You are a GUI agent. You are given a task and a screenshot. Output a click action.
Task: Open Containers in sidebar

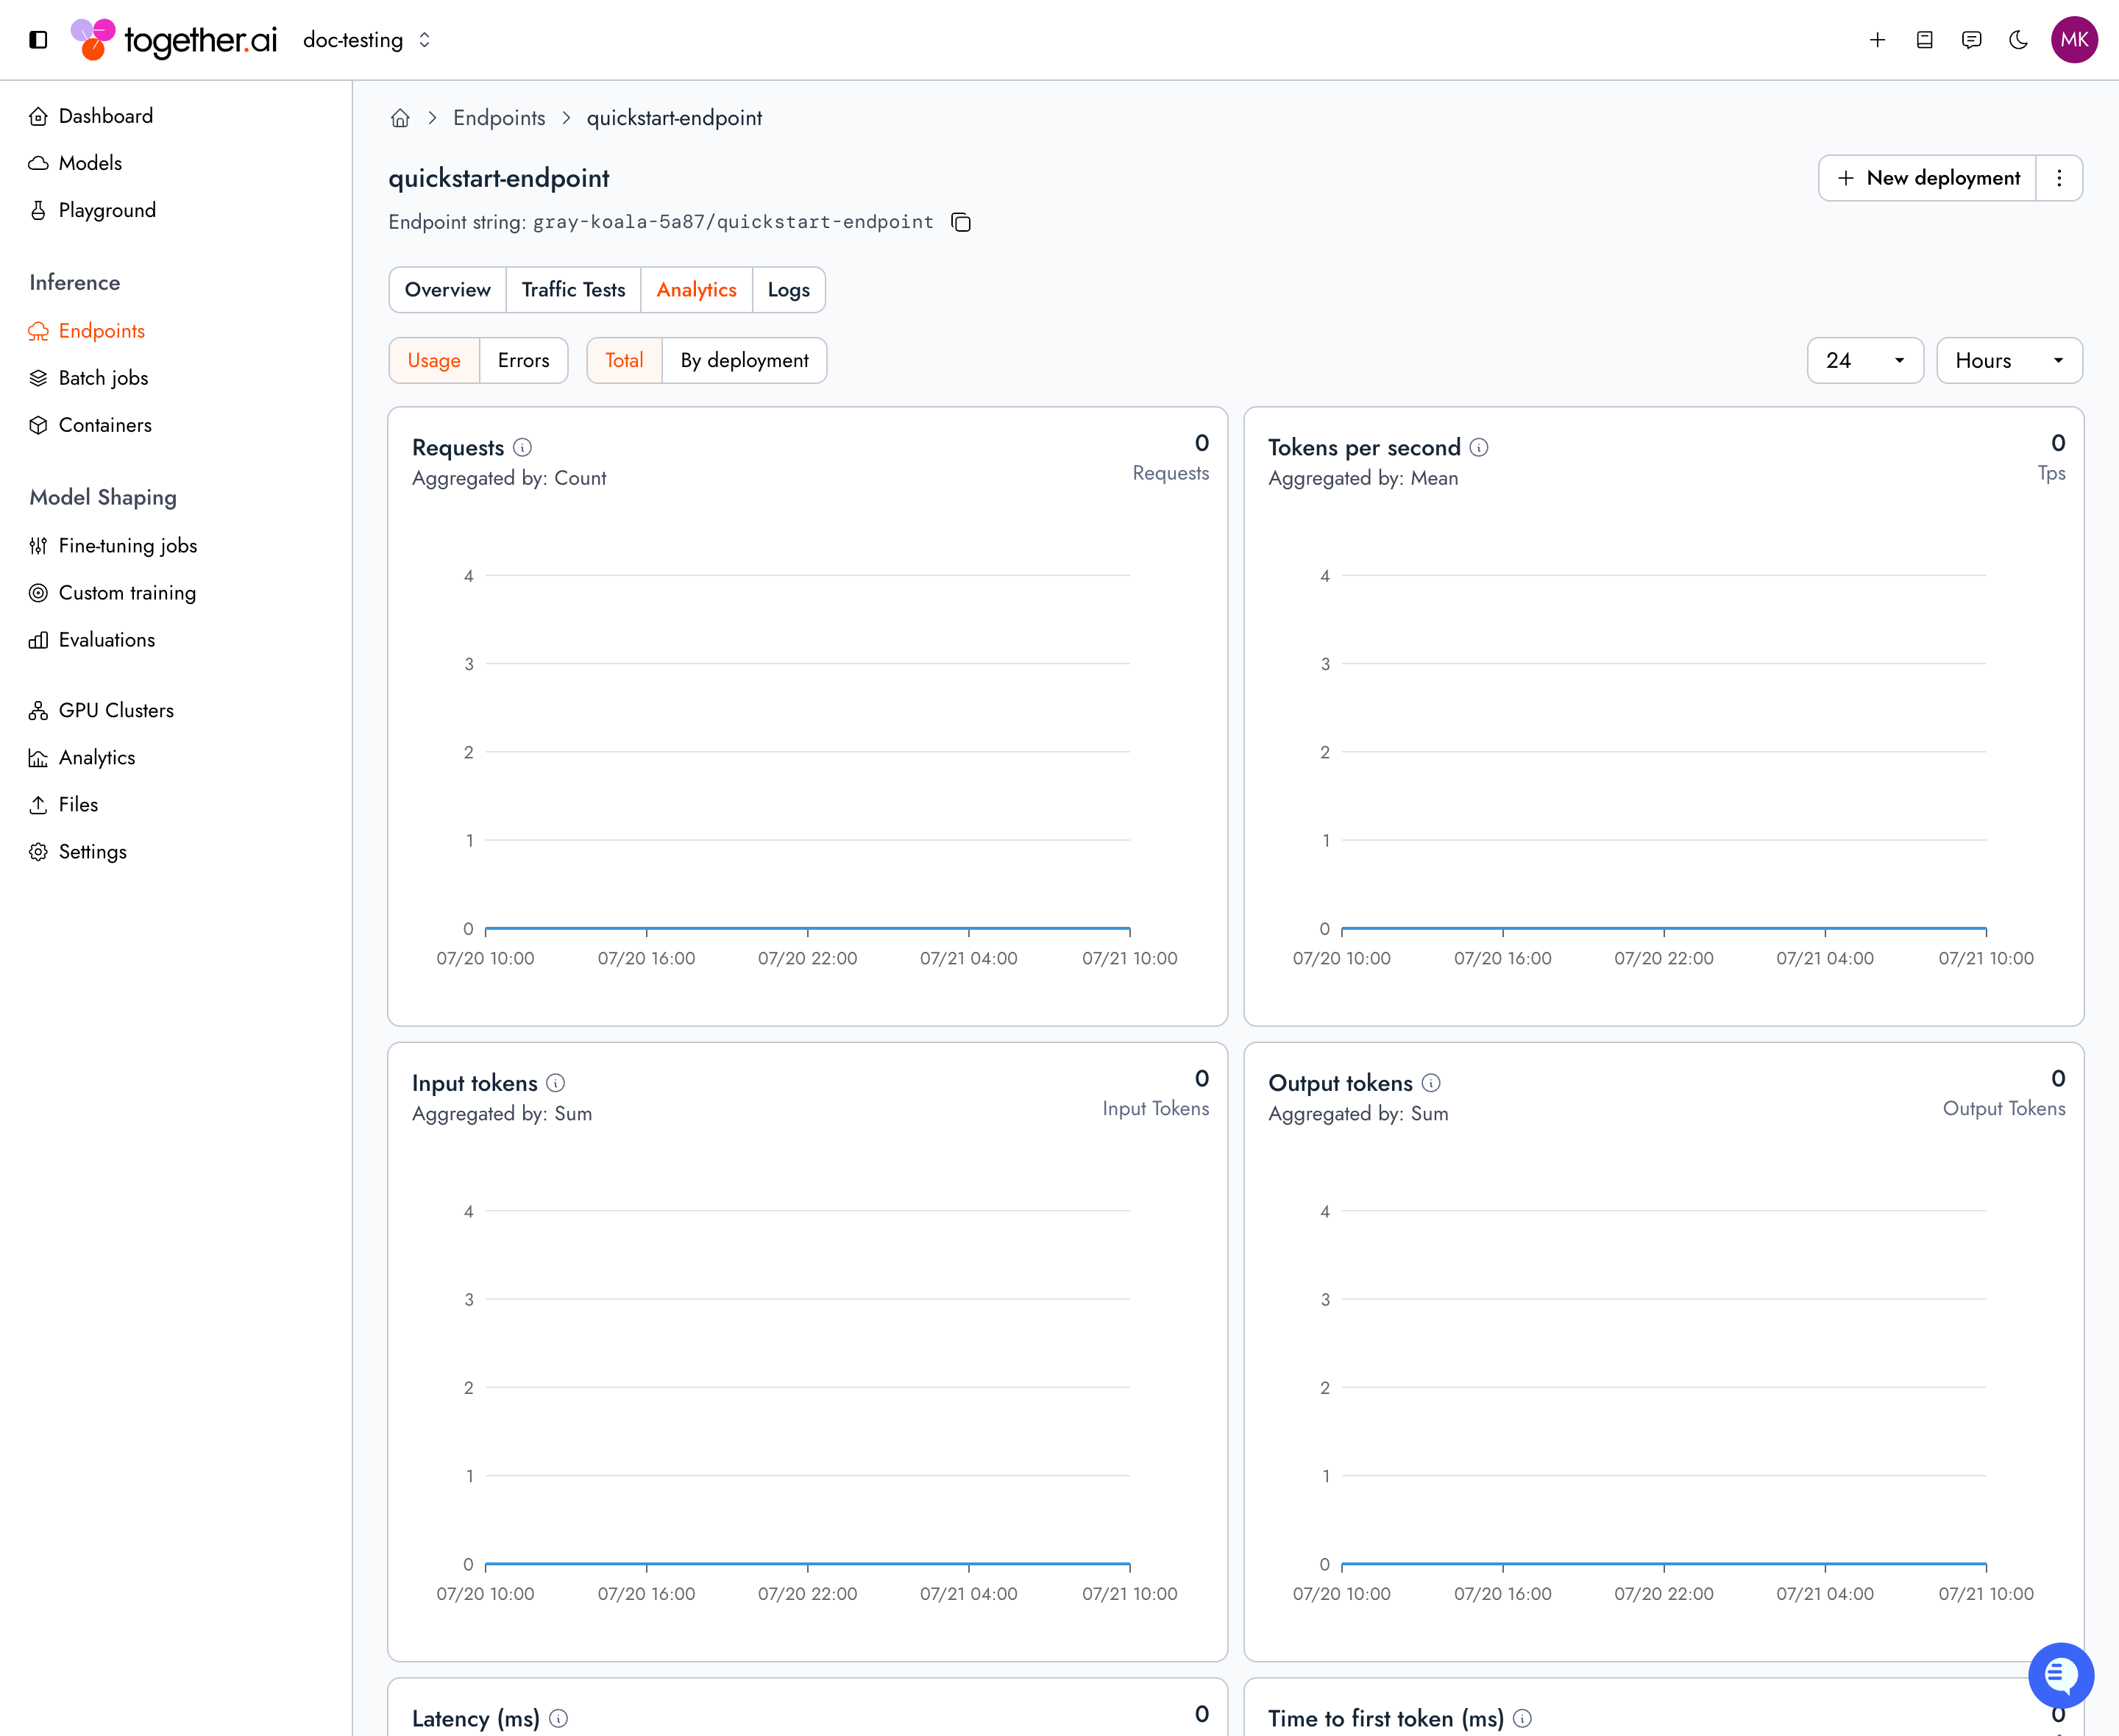coord(105,425)
